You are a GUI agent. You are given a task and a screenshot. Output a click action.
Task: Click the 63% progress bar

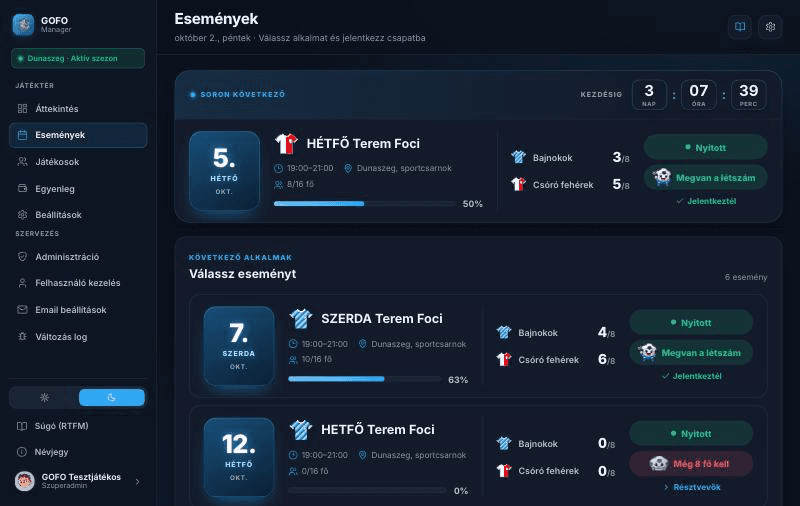coord(365,379)
